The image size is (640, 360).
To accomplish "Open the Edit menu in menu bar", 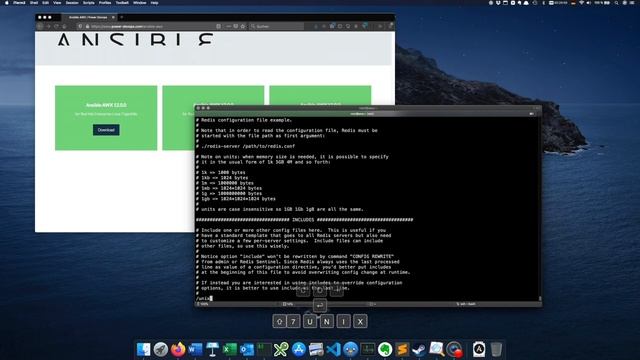I will pos(45,2).
